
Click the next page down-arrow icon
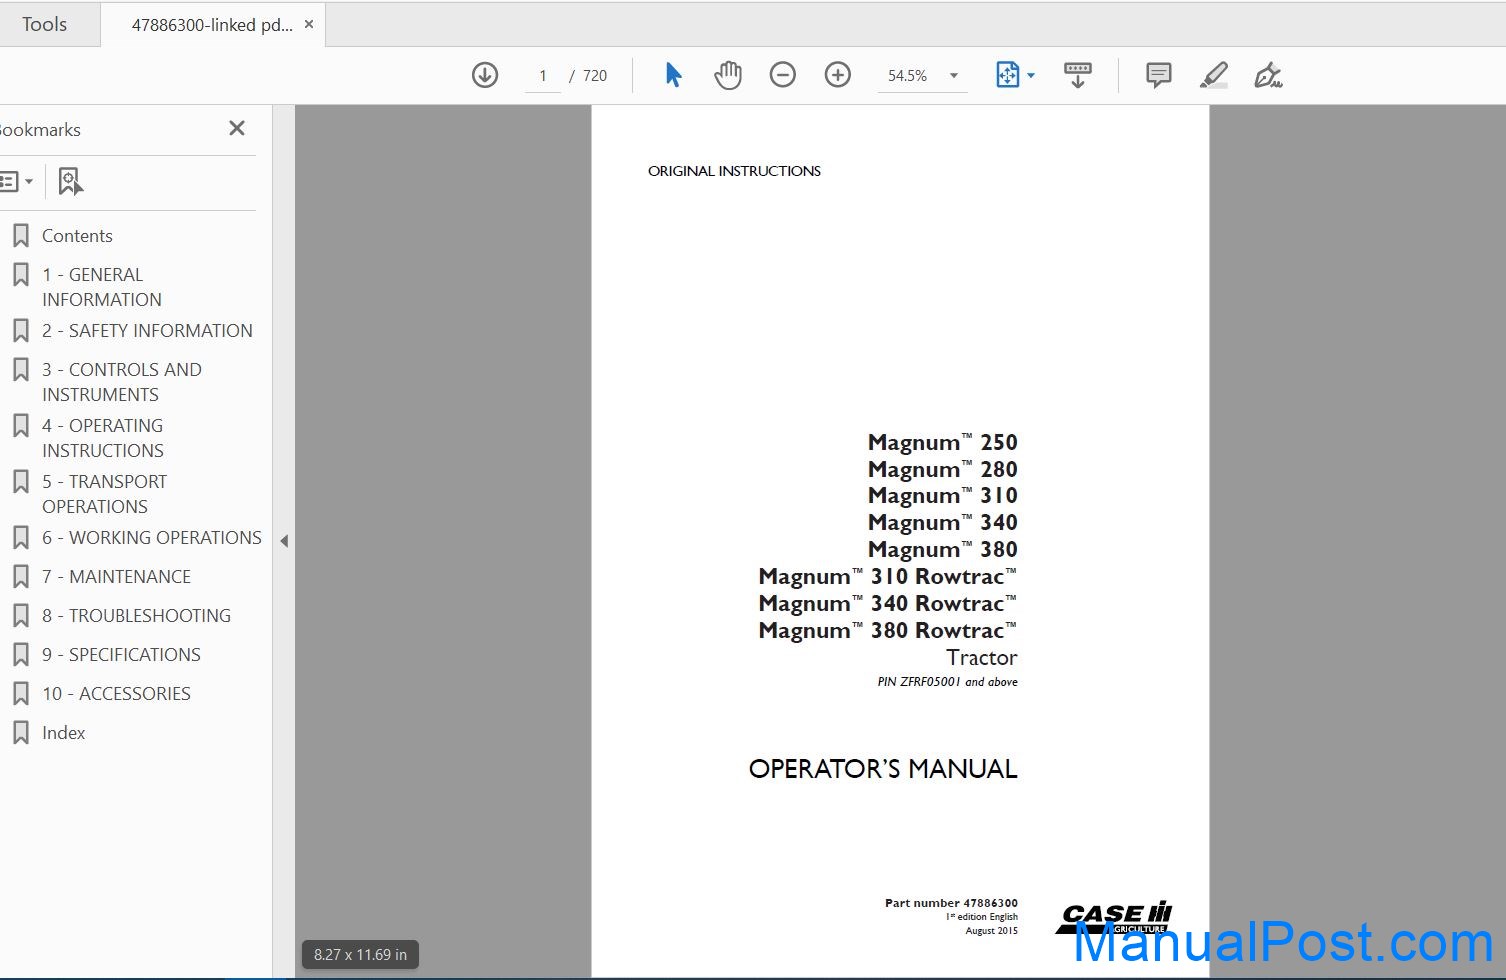pos(485,75)
